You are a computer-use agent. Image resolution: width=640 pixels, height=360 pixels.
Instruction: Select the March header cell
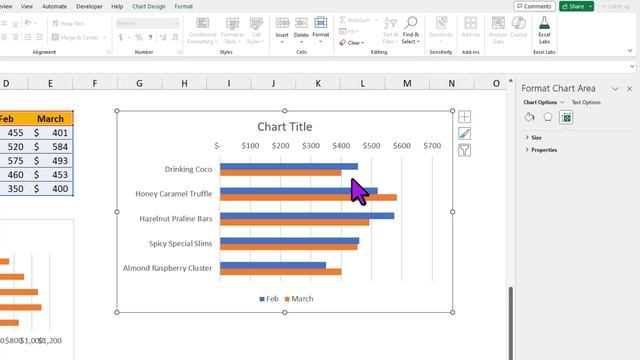pos(50,119)
